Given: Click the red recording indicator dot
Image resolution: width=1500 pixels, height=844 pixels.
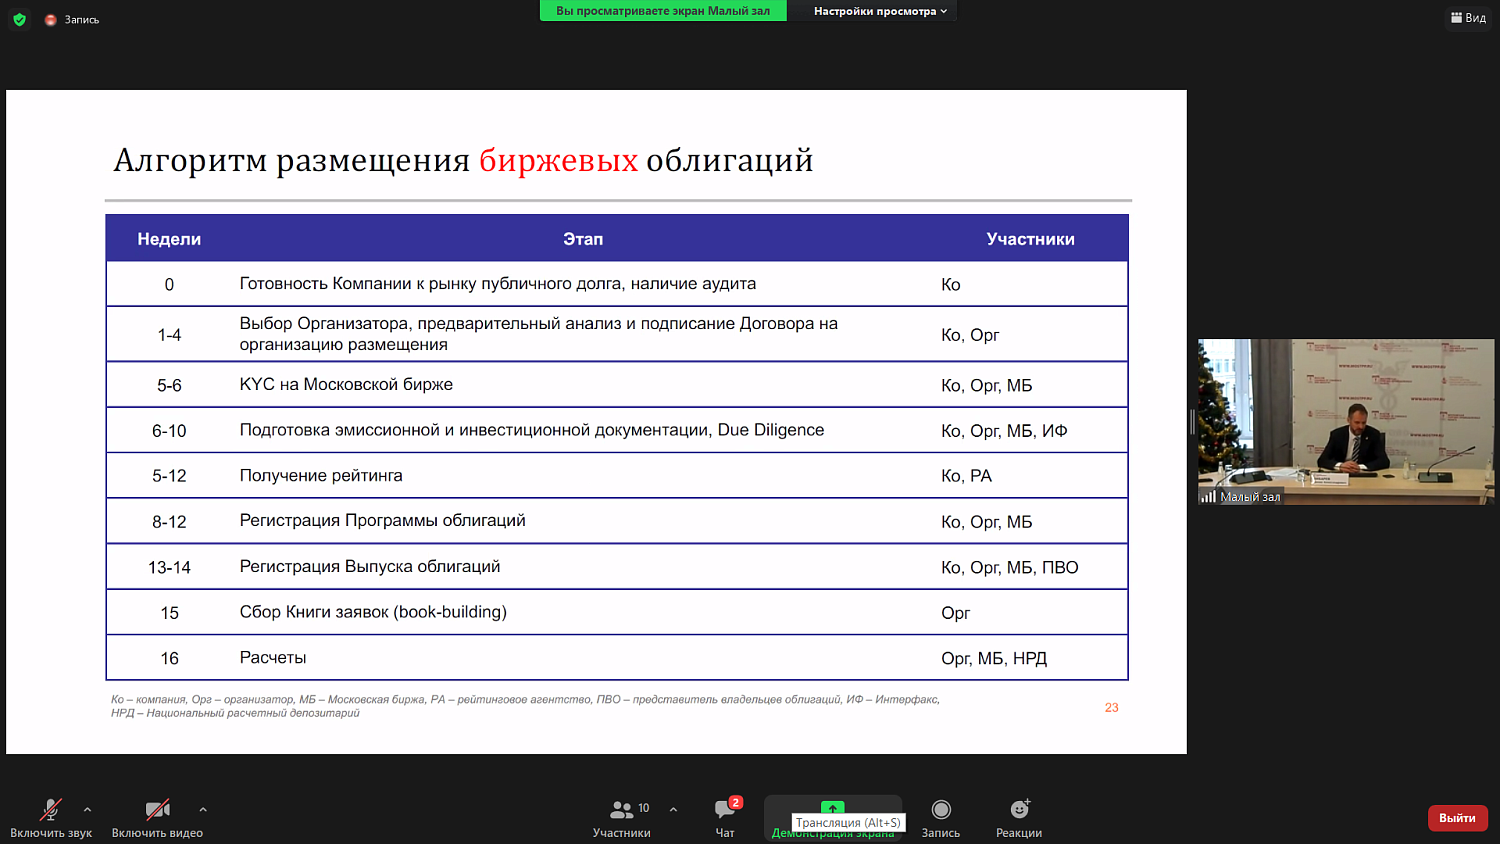Looking at the screenshot, I should tap(50, 20).
